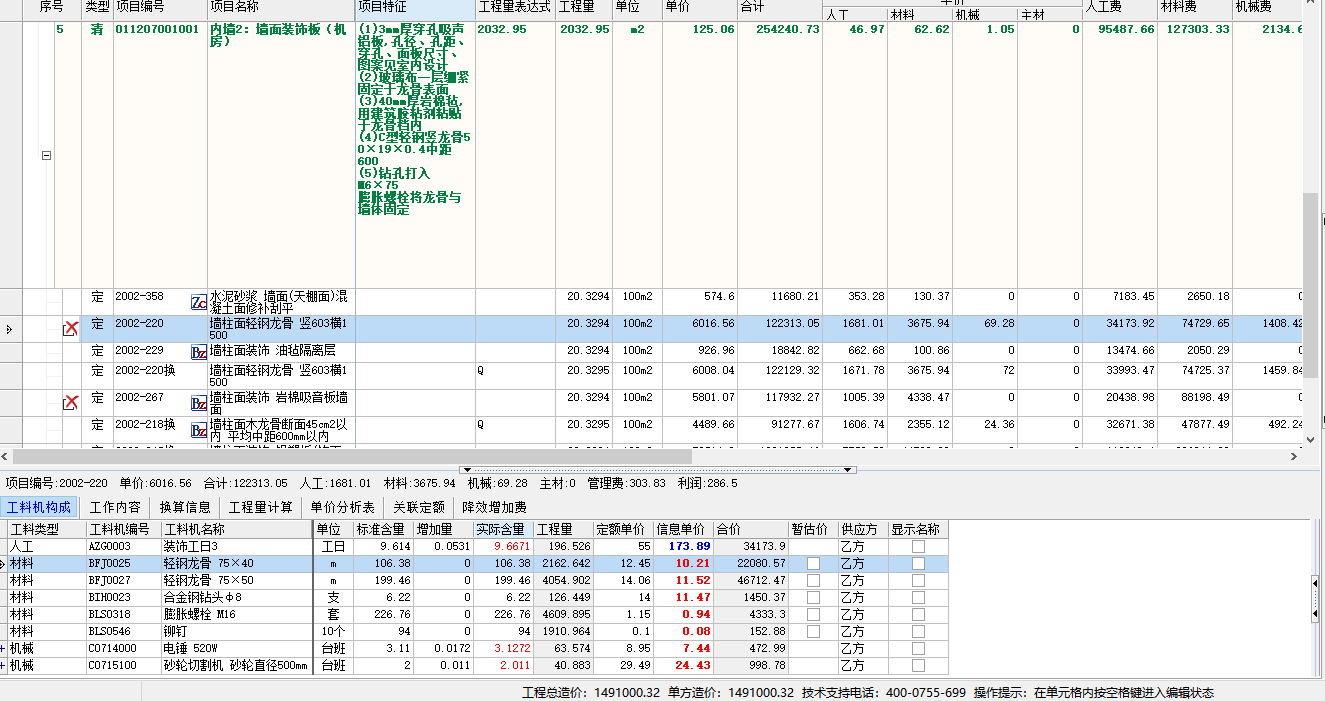The image size is (1325, 701).
Task: Click the horizontal scrollbar left arrow
Action: 7,456
